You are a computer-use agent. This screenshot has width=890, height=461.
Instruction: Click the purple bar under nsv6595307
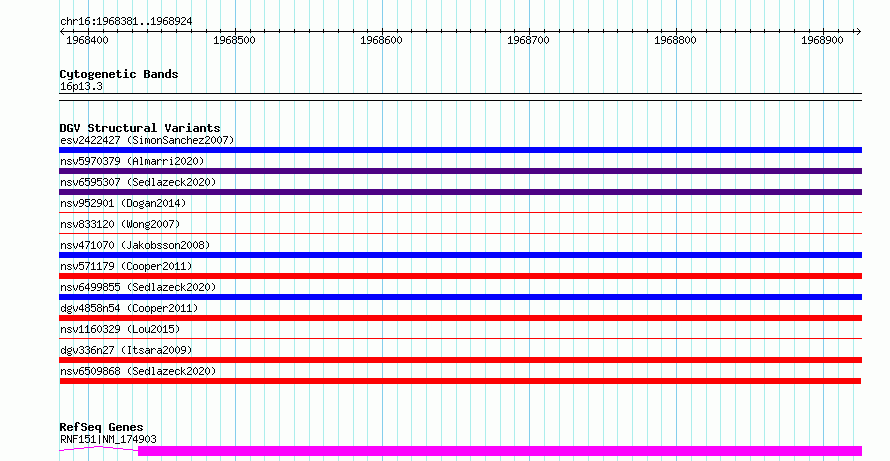[x=460, y=192]
